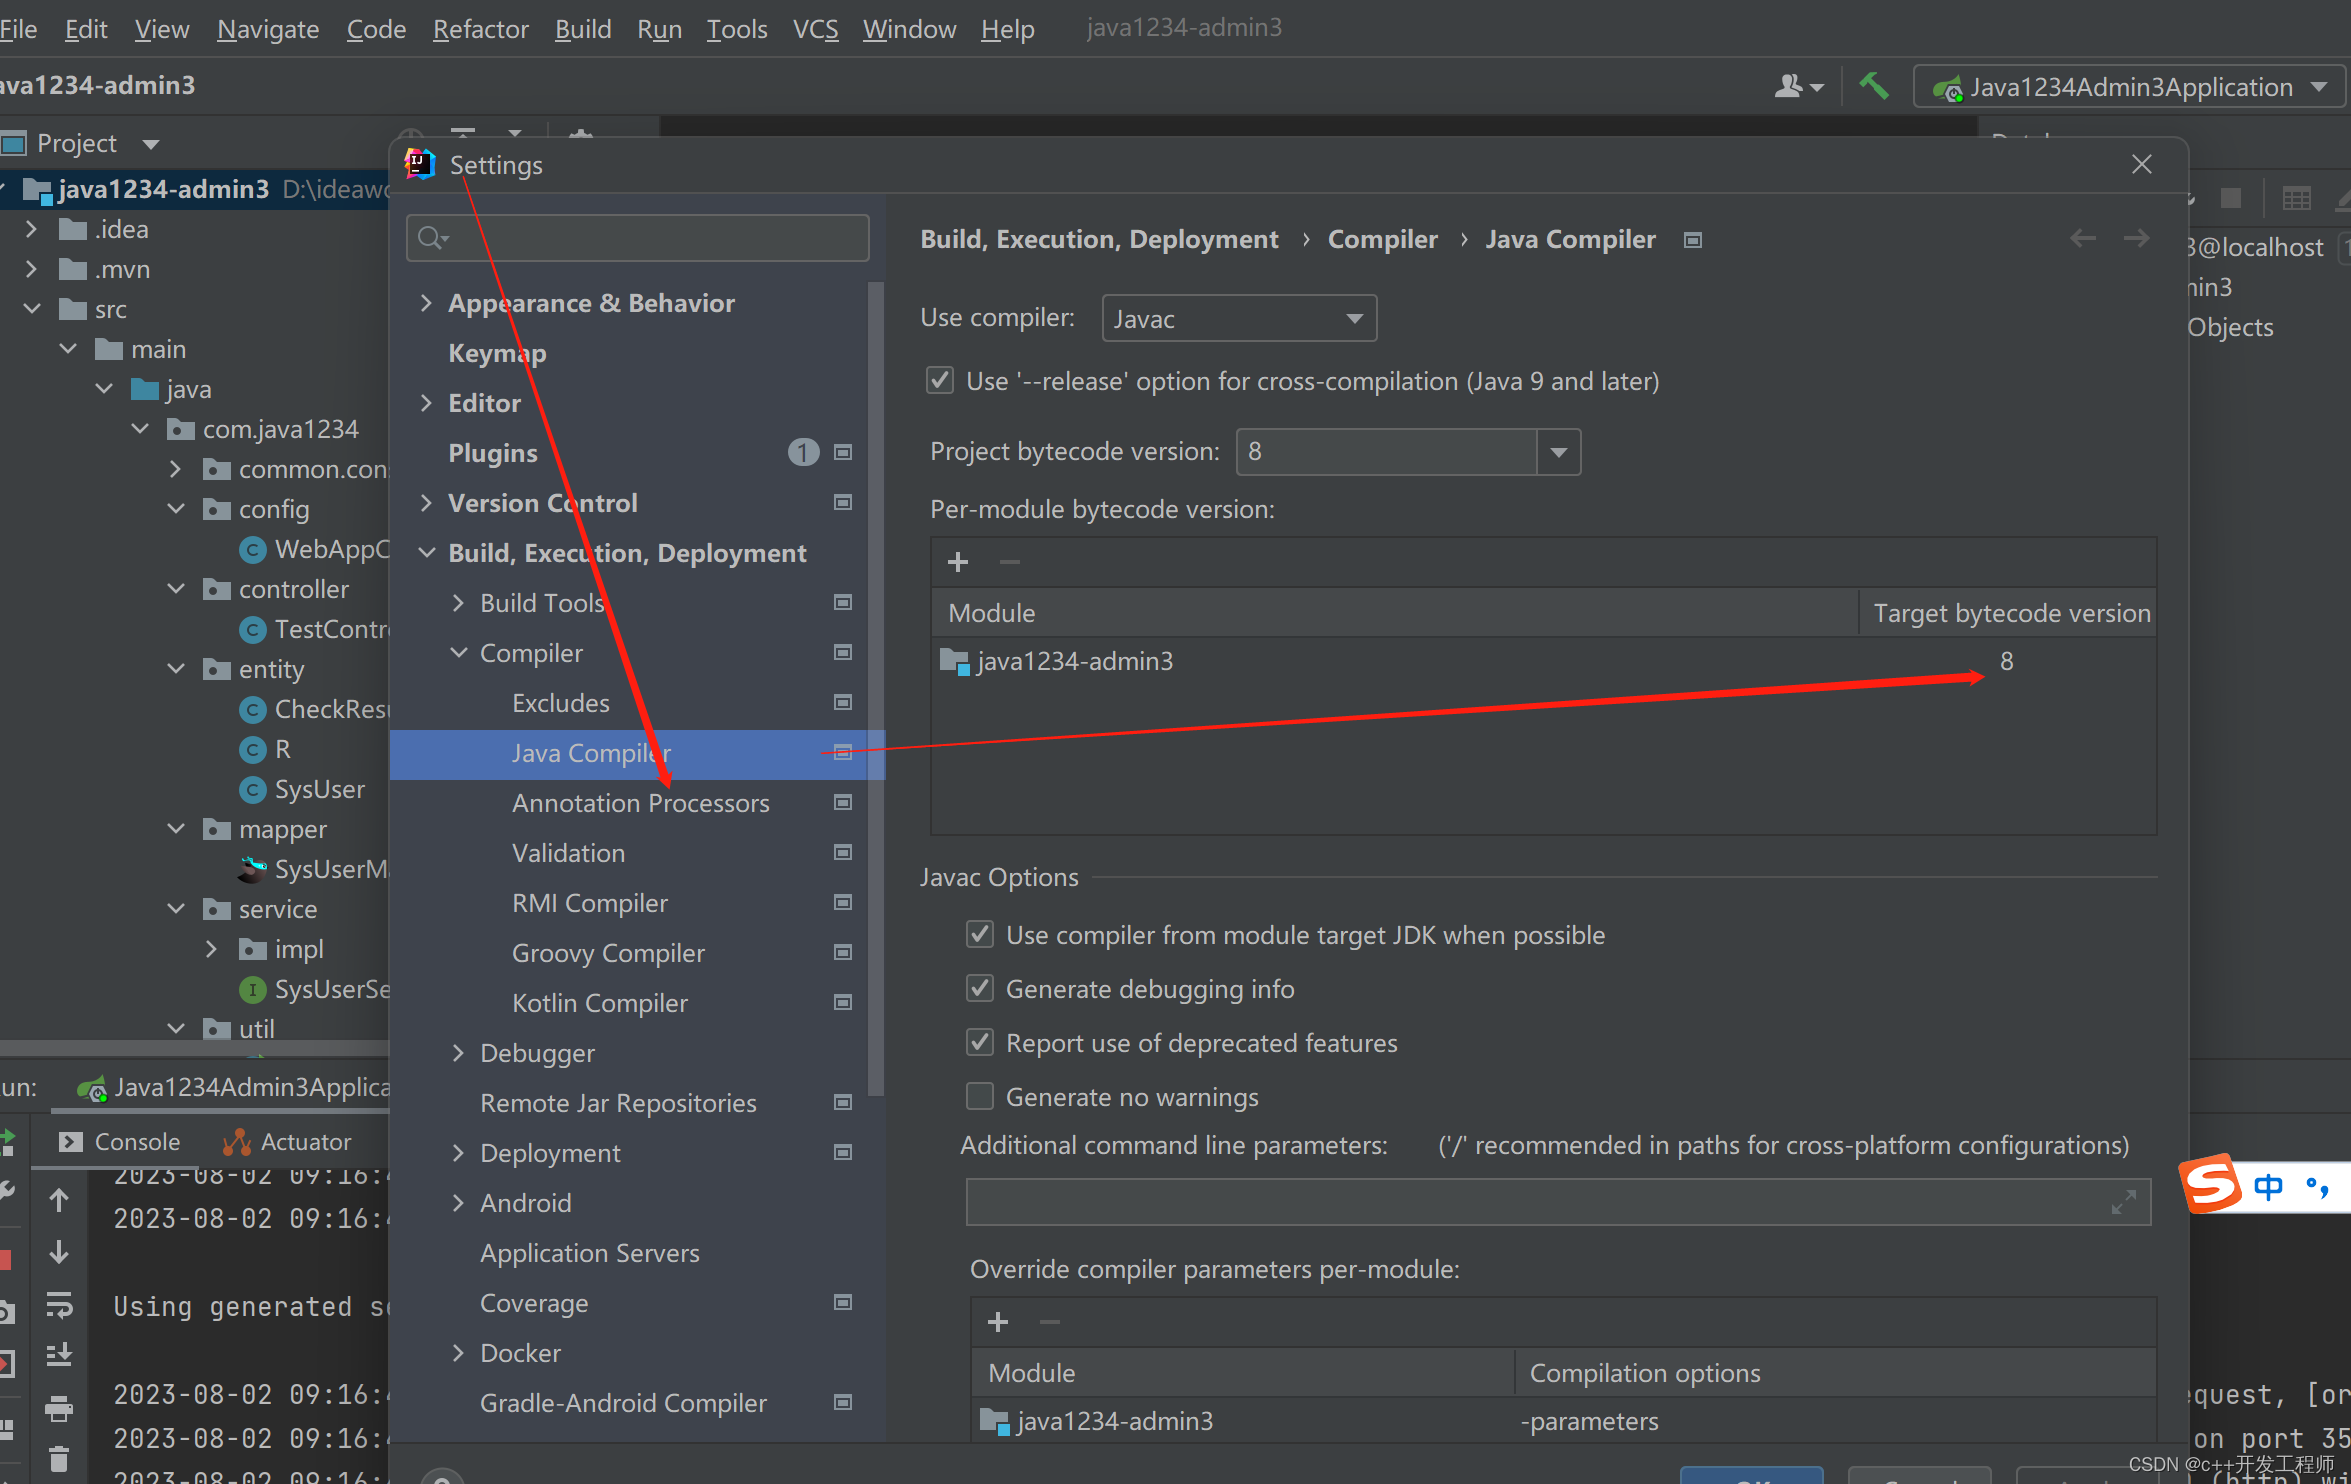Select Annotation Processors in the settings tree
This screenshot has width=2351, height=1484.
coord(640,803)
